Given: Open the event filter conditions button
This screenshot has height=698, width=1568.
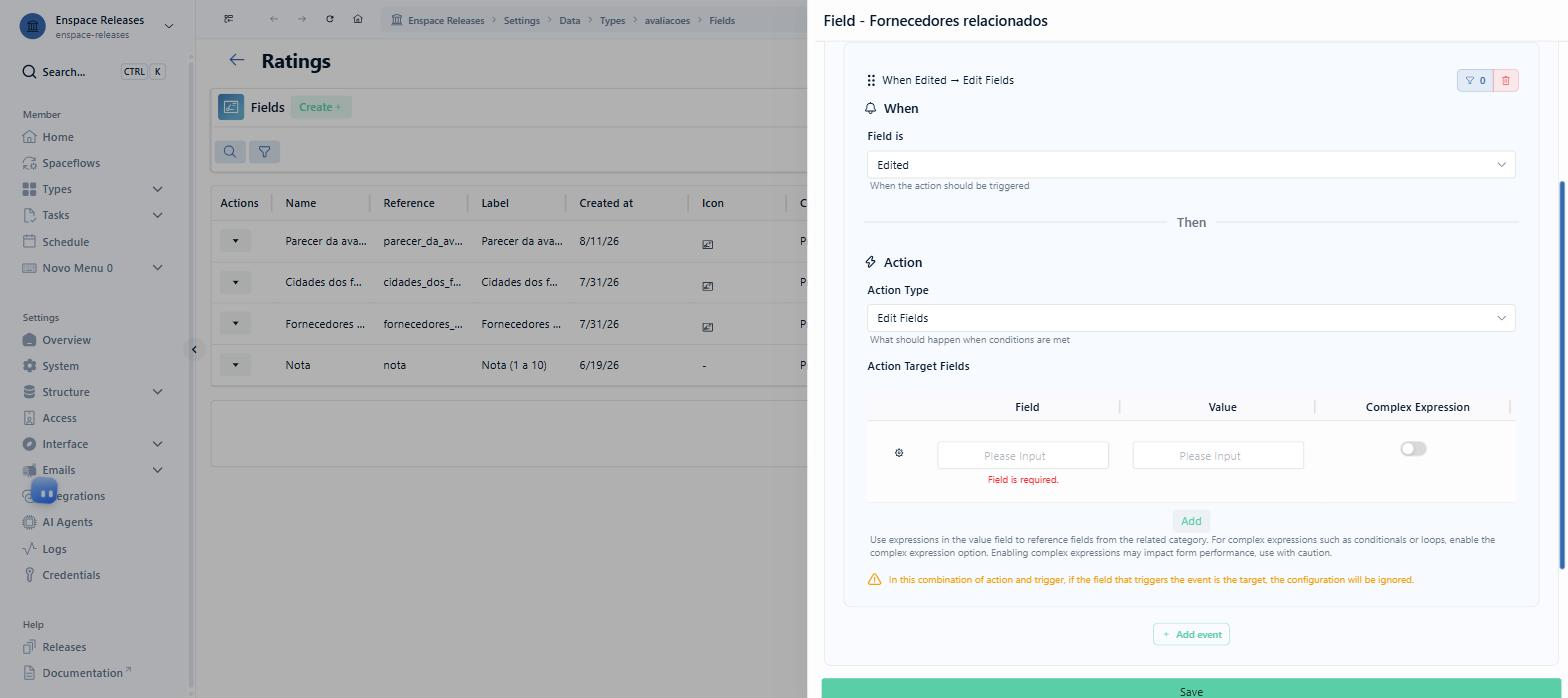Looking at the screenshot, I should (x=1475, y=80).
